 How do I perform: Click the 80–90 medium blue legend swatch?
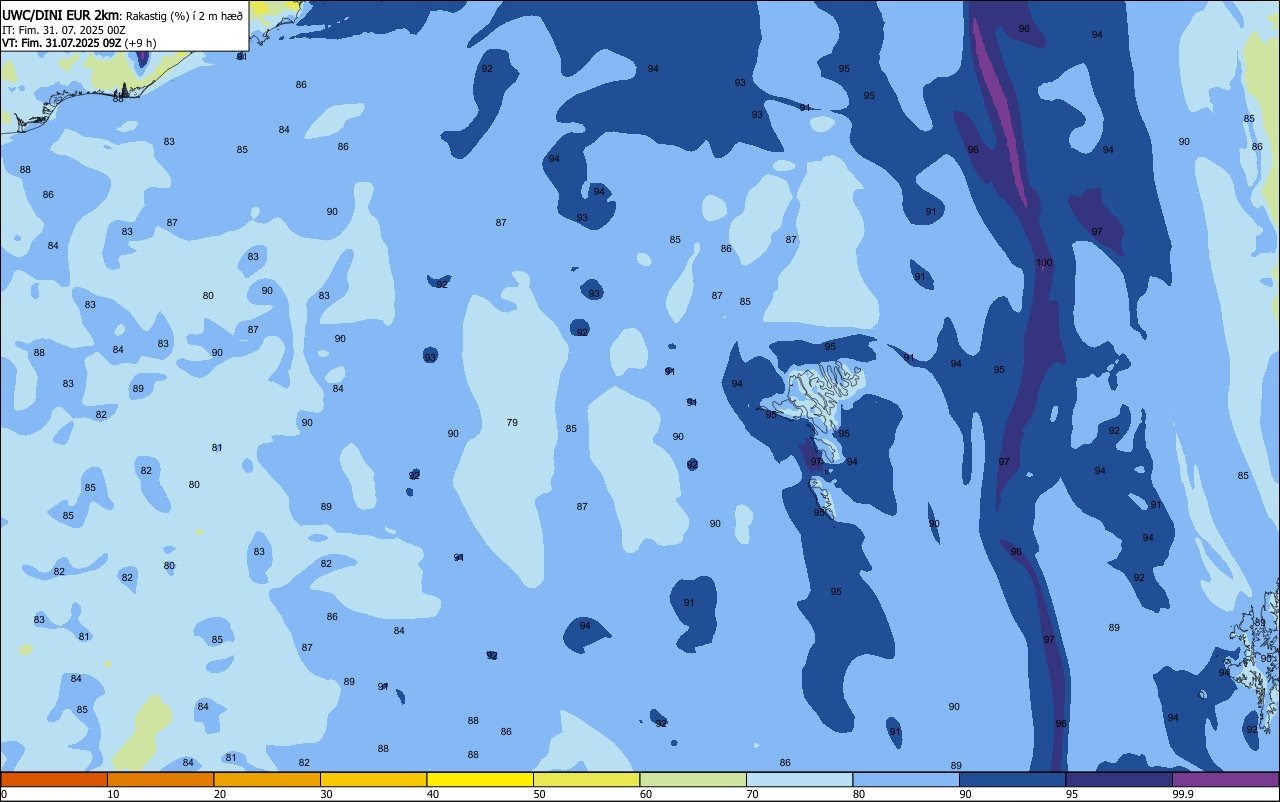(906, 779)
